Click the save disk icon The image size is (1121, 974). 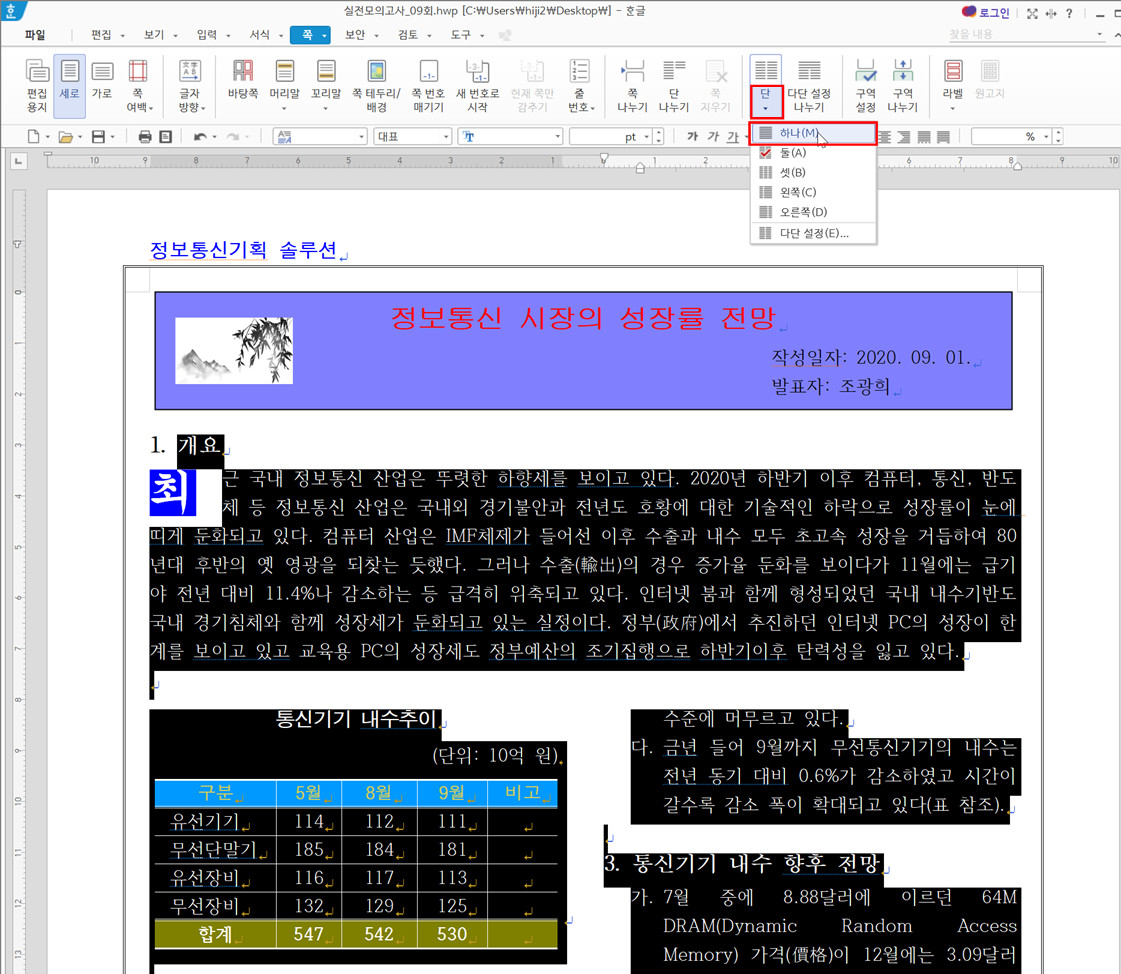99,137
